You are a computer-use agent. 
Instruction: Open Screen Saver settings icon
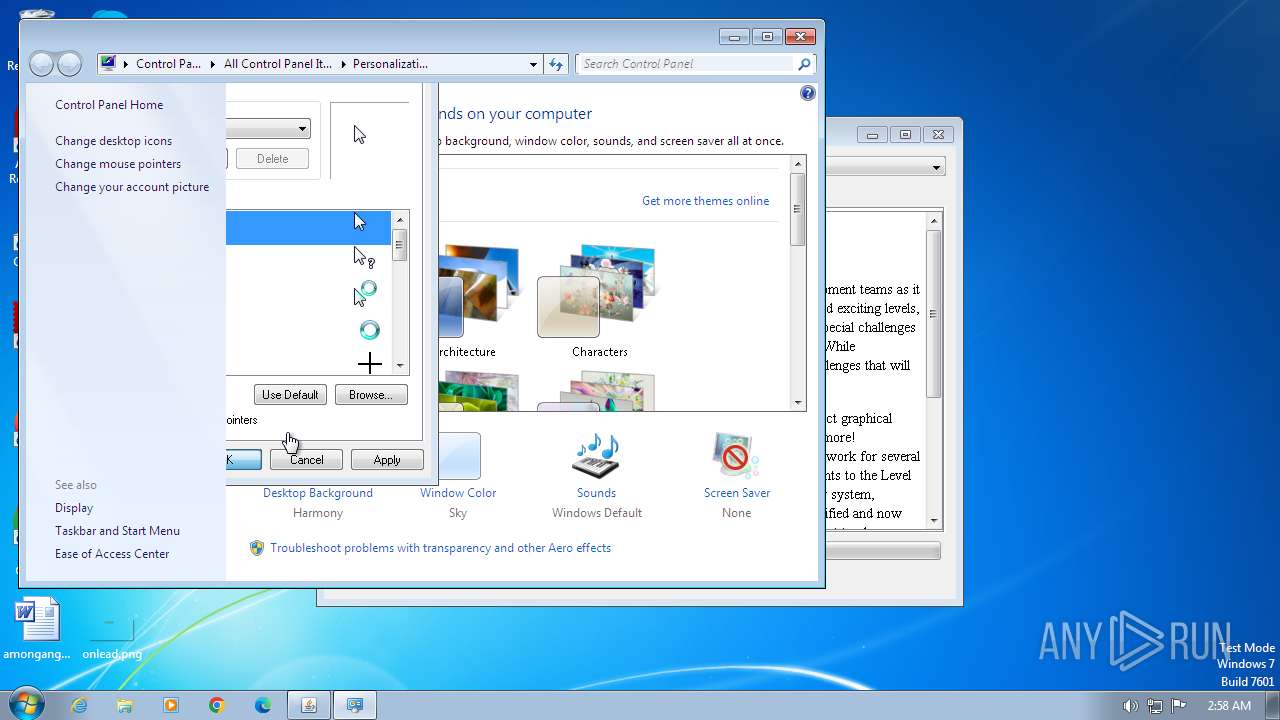click(736, 456)
